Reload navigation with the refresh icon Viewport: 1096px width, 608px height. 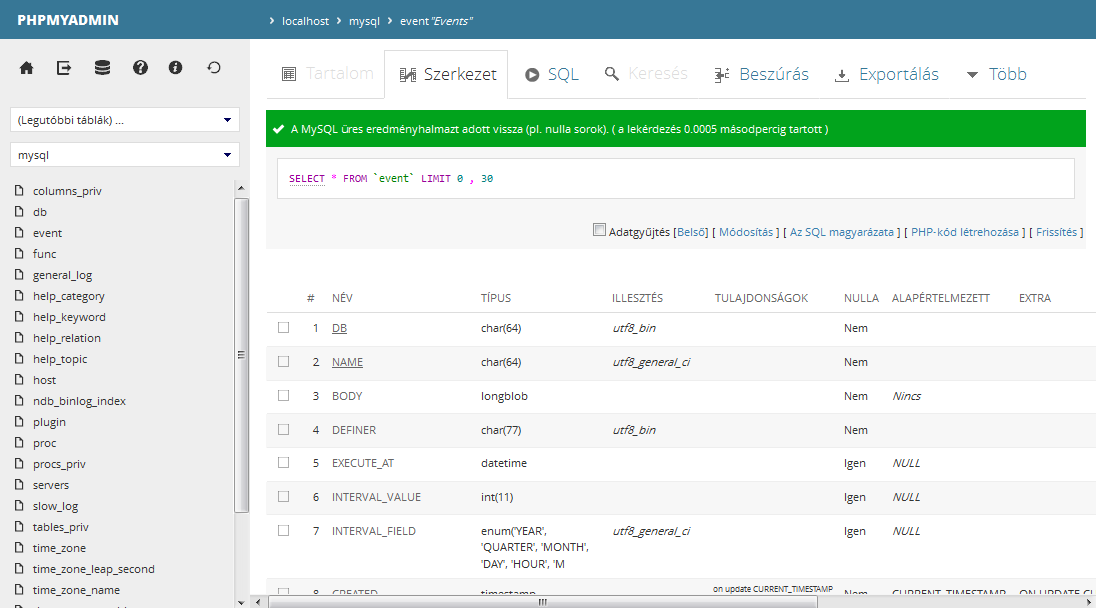click(x=214, y=68)
